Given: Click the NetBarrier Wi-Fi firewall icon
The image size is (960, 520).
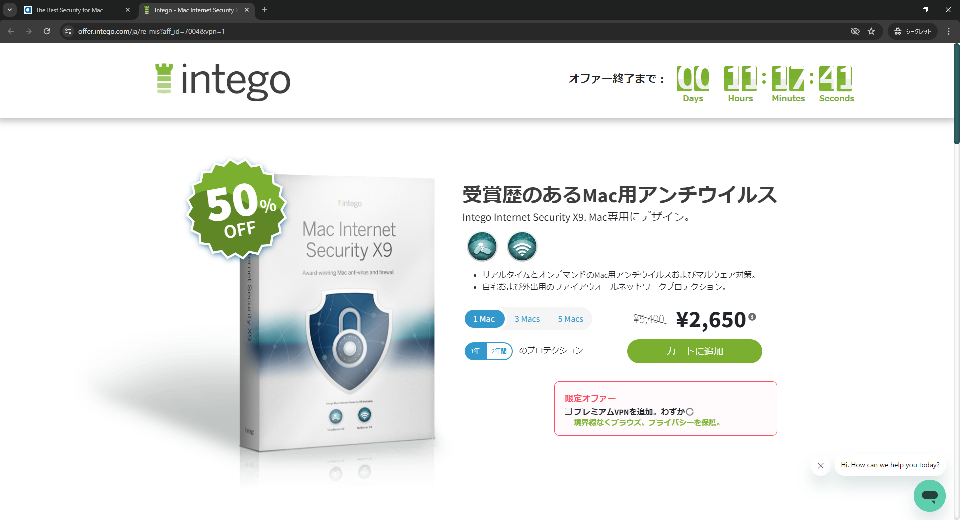Looking at the screenshot, I should pos(522,247).
